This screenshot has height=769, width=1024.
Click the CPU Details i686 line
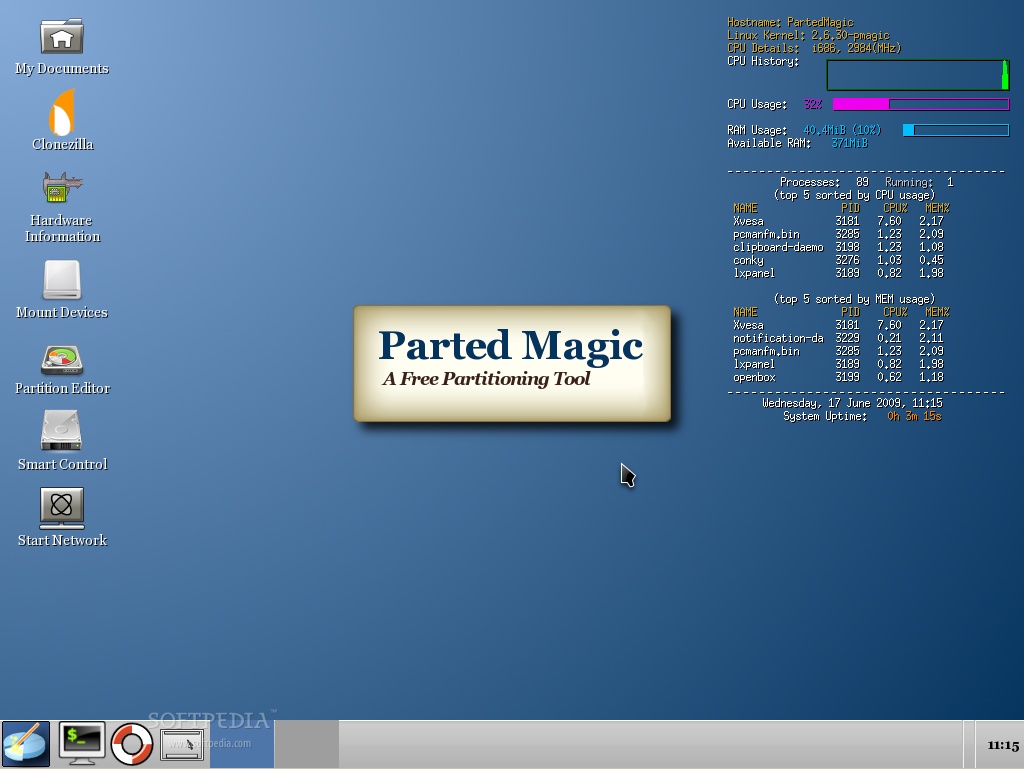pos(814,48)
